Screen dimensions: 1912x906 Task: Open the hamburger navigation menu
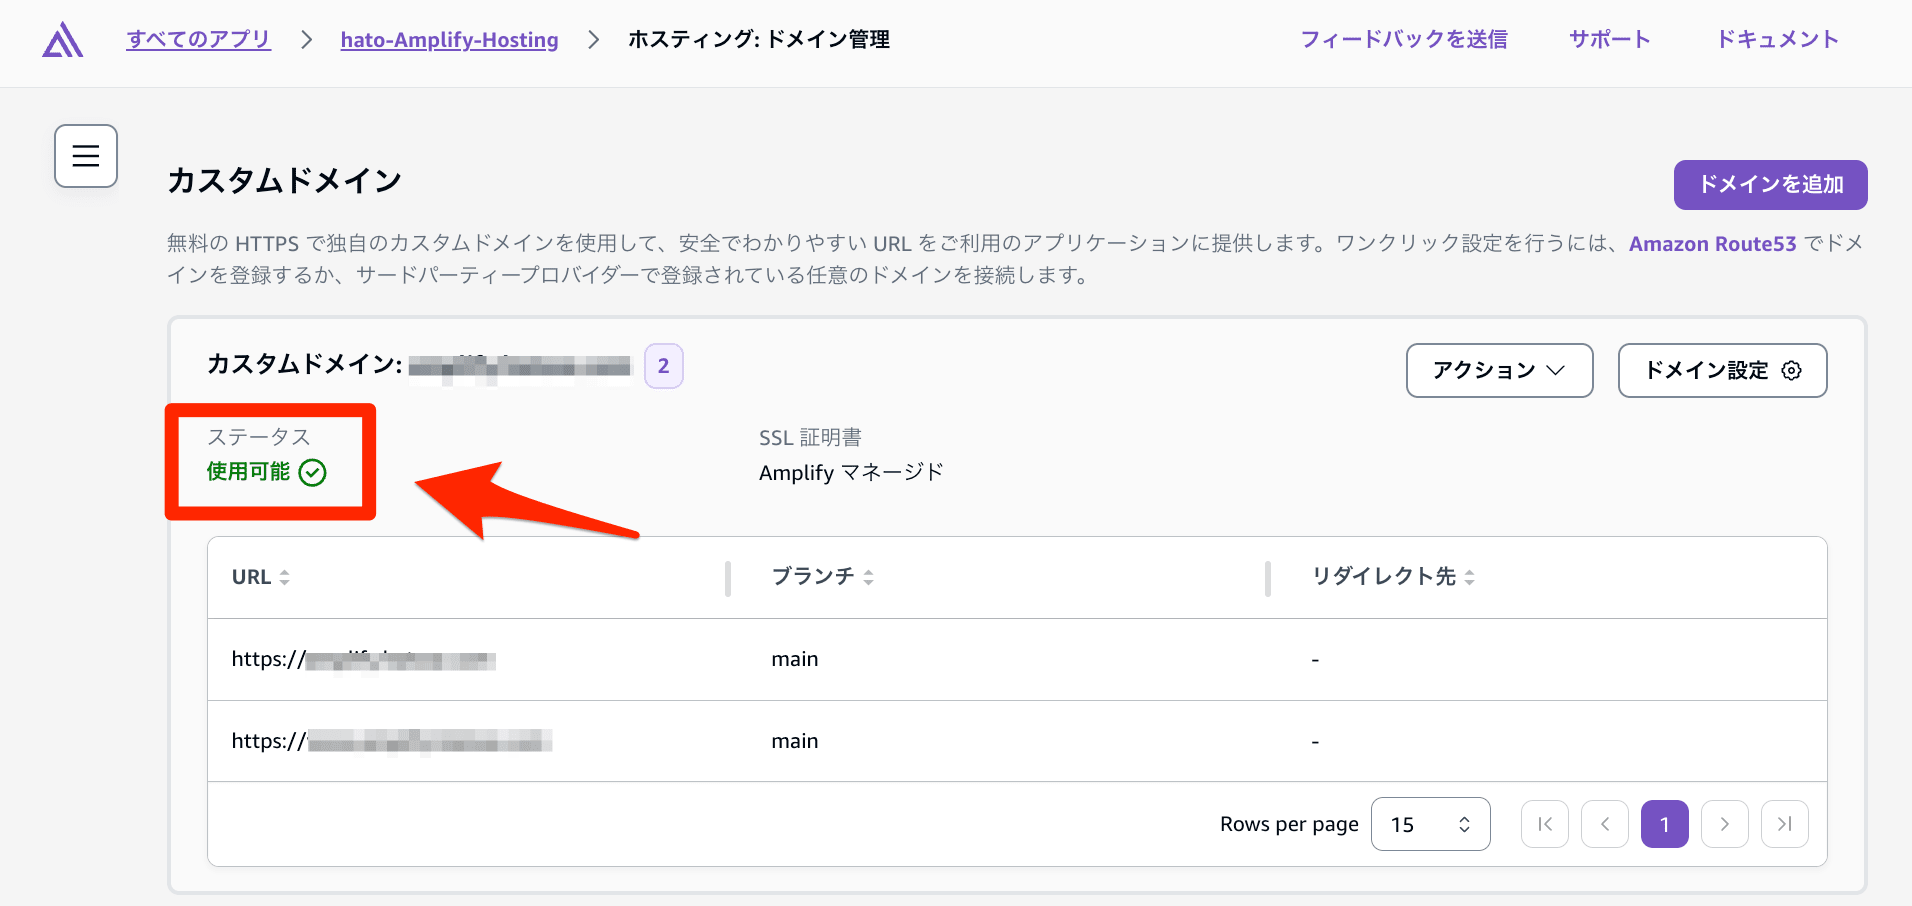tap(86, 156)
